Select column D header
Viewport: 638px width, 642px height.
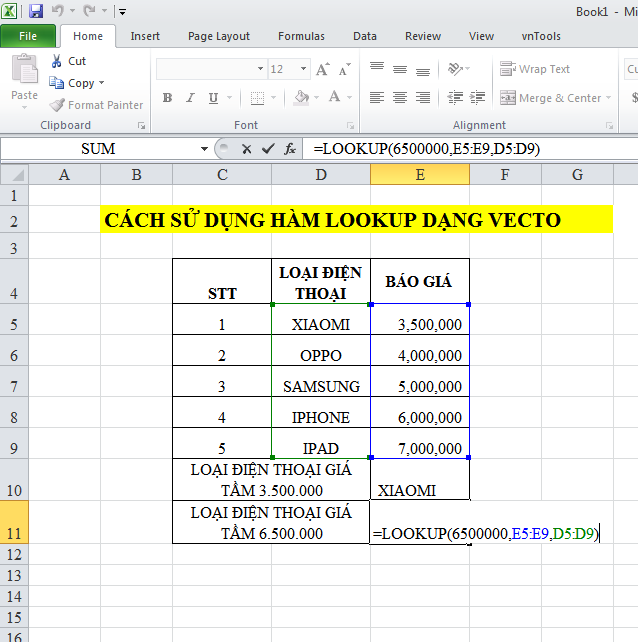321,174
